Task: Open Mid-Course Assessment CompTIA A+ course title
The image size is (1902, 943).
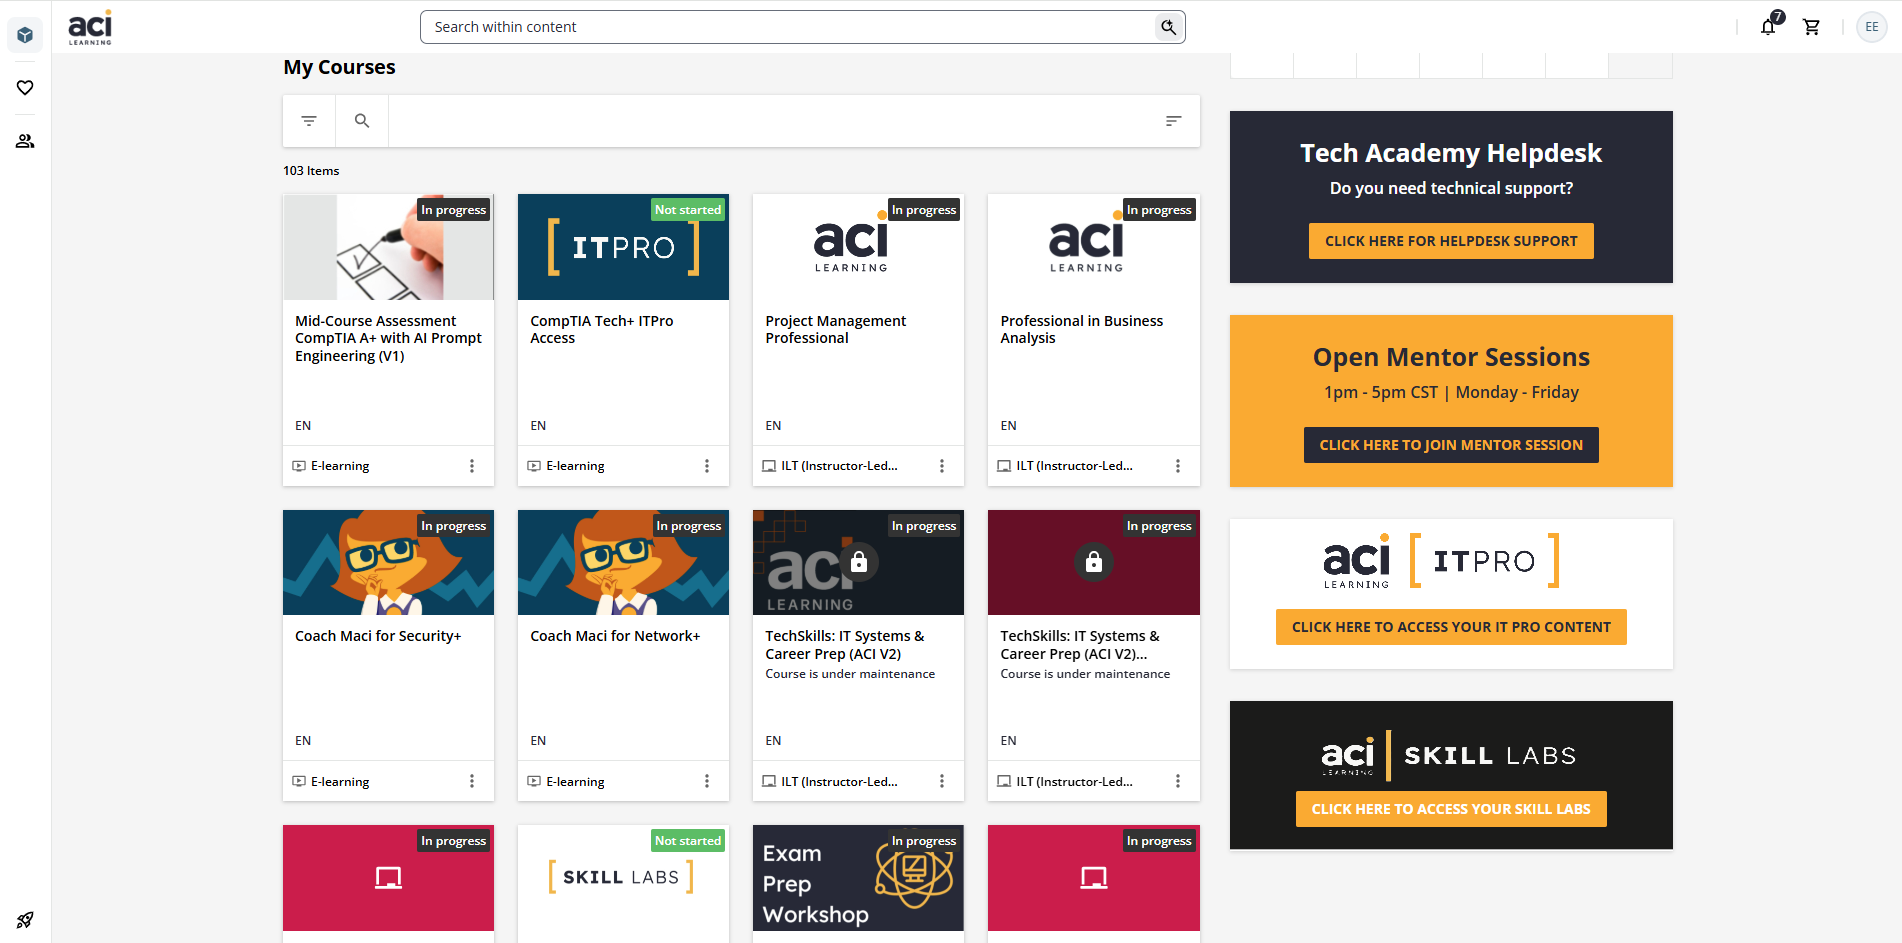Action: tap(388, 339)
